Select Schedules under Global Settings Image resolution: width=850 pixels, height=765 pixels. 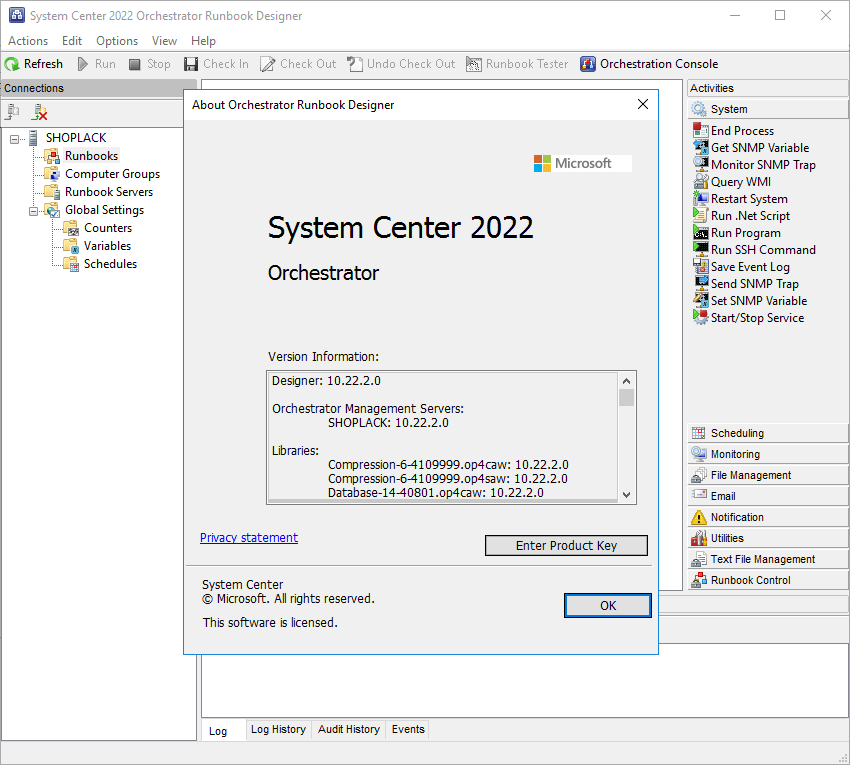coord(110,264)
